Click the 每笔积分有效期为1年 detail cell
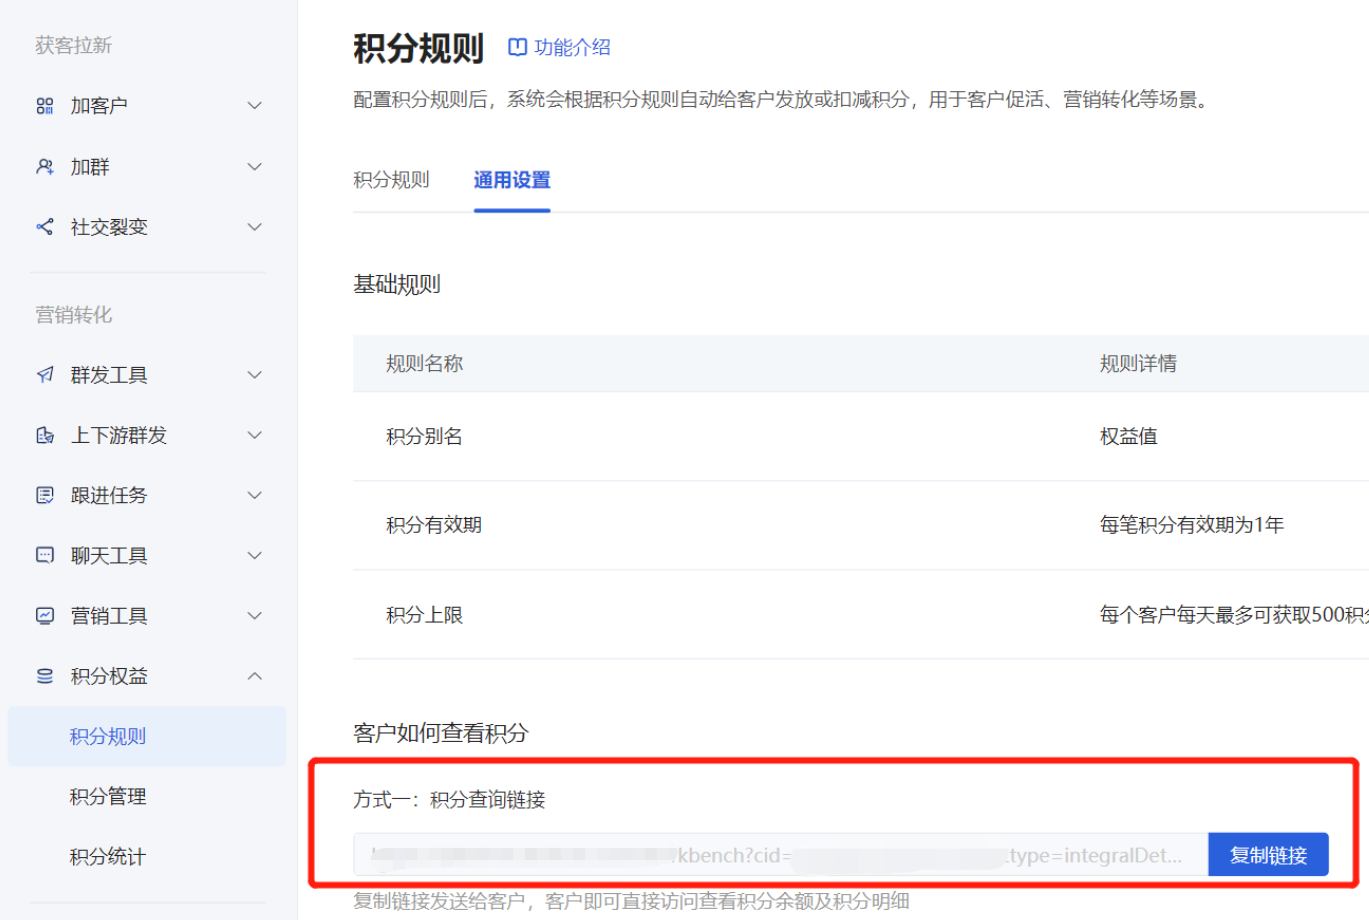This screenshot has height=920, width=1369. pyautogui.click(x=1192, y=525)
